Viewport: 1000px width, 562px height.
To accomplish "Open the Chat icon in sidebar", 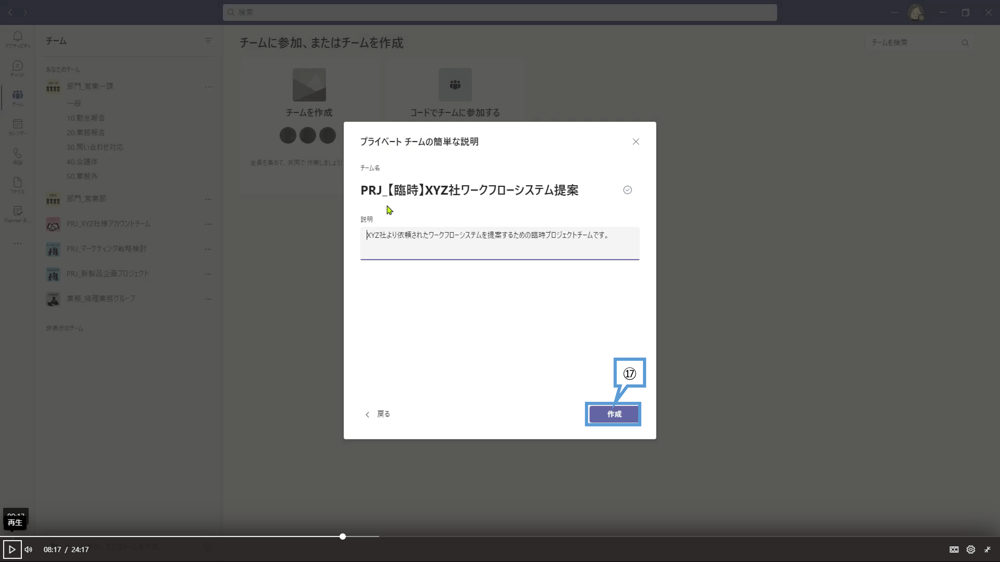I will 17,68.
